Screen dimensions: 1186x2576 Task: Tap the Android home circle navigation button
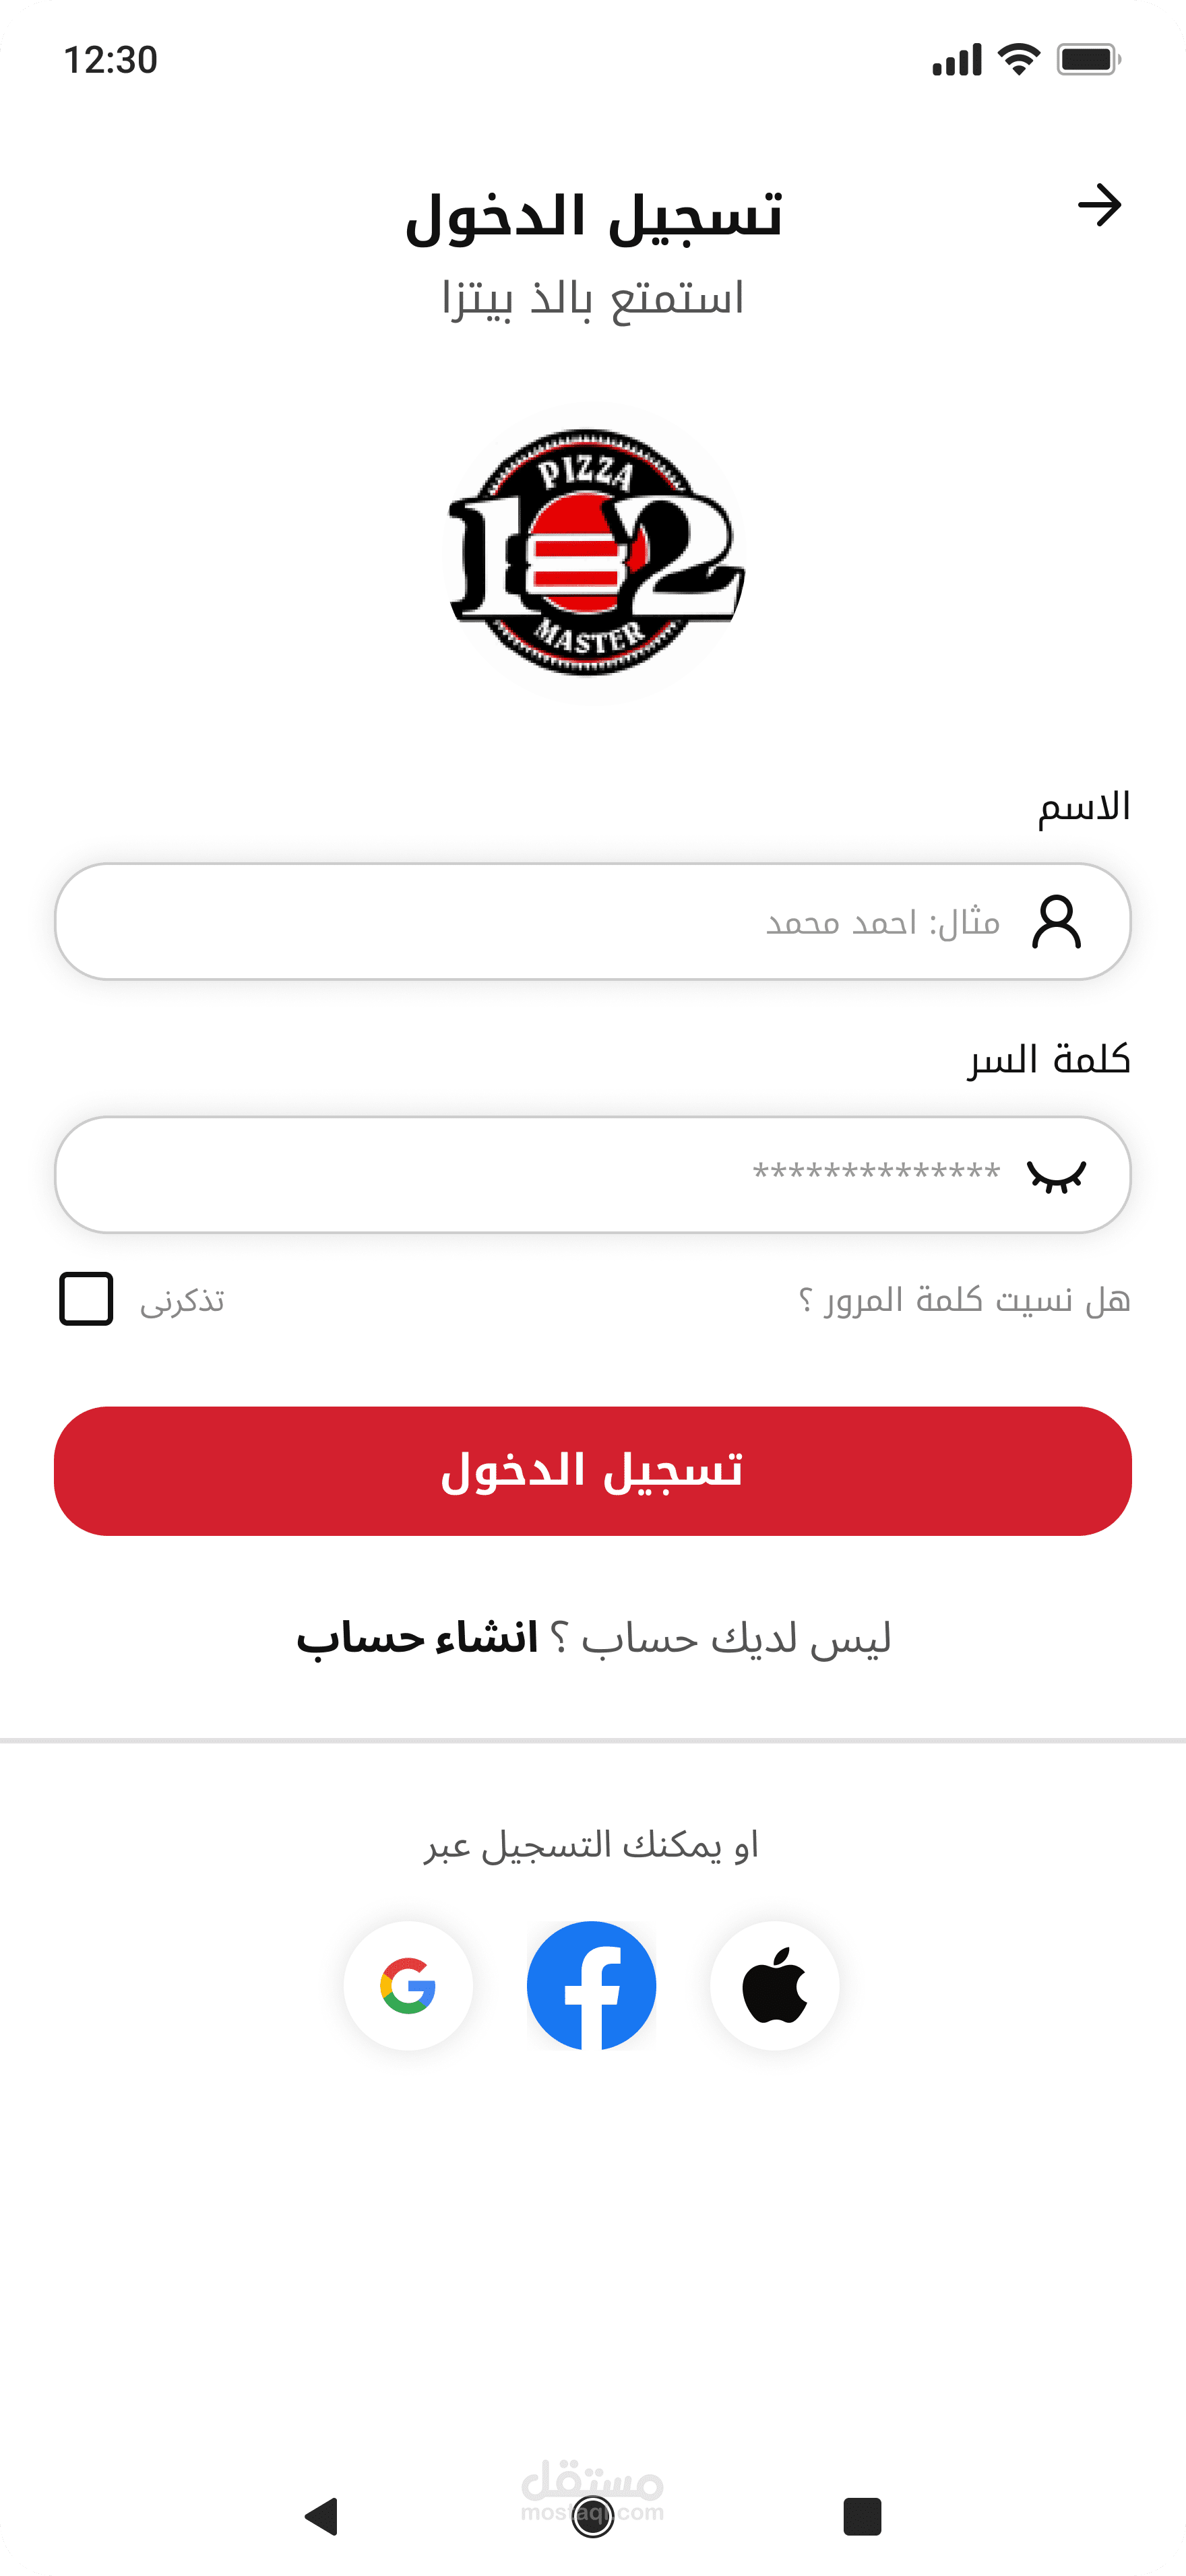pos(592,2516)
